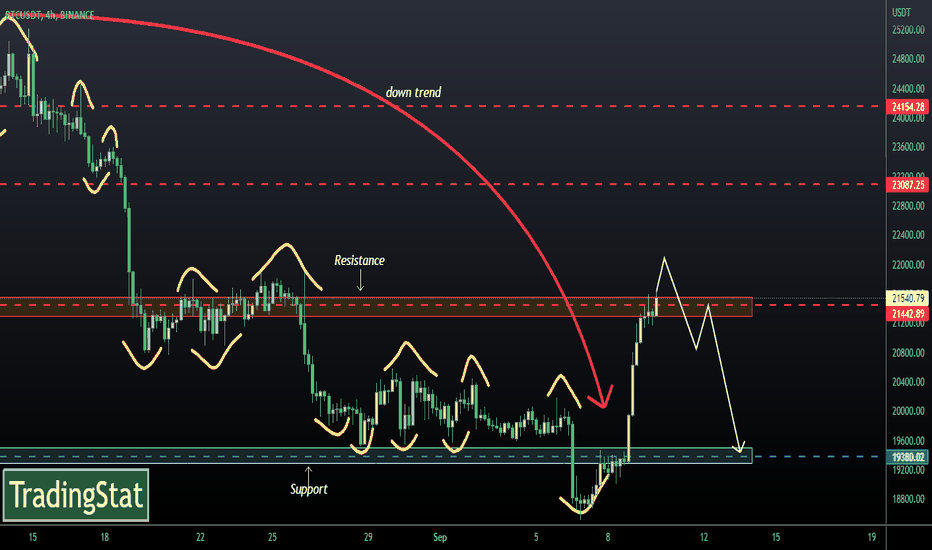Click the 'Sep' month label on time axis

click(440, 537)
